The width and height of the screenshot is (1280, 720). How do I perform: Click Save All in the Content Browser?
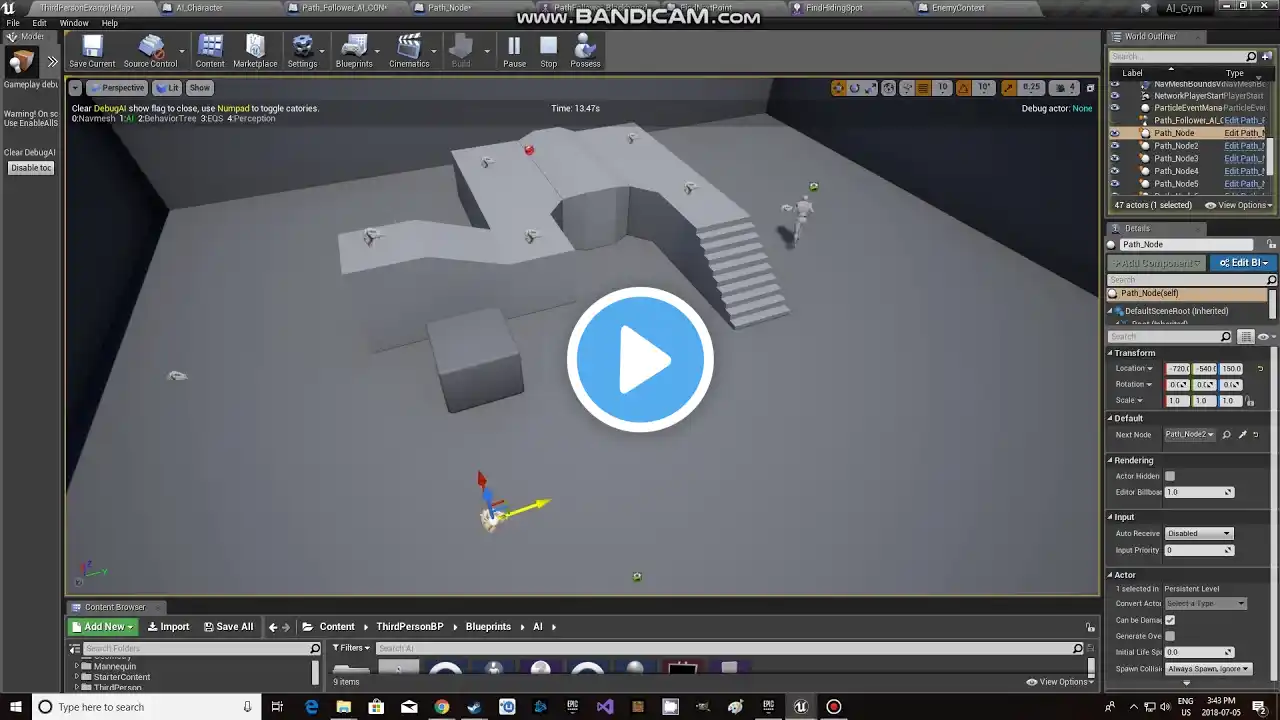coord(228,627)
